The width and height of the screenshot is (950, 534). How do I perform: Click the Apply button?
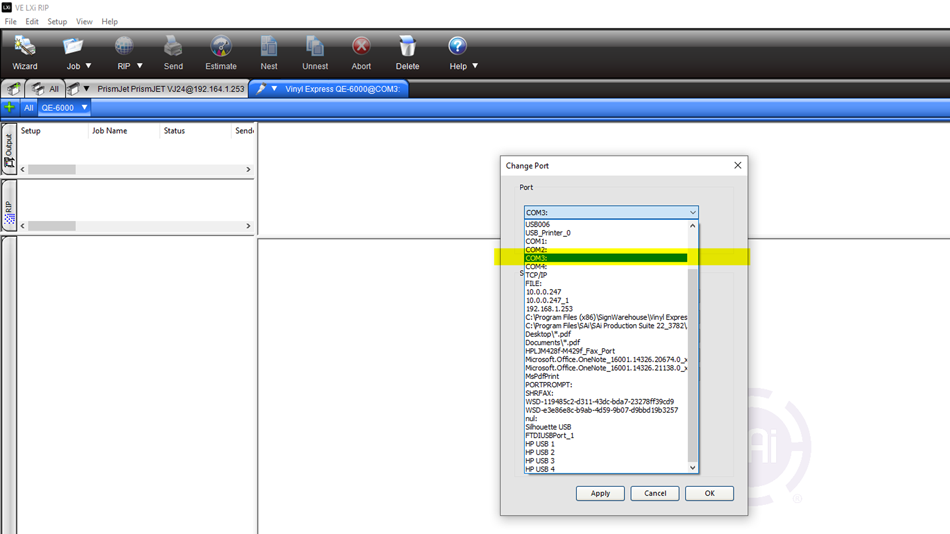[600, 493]
